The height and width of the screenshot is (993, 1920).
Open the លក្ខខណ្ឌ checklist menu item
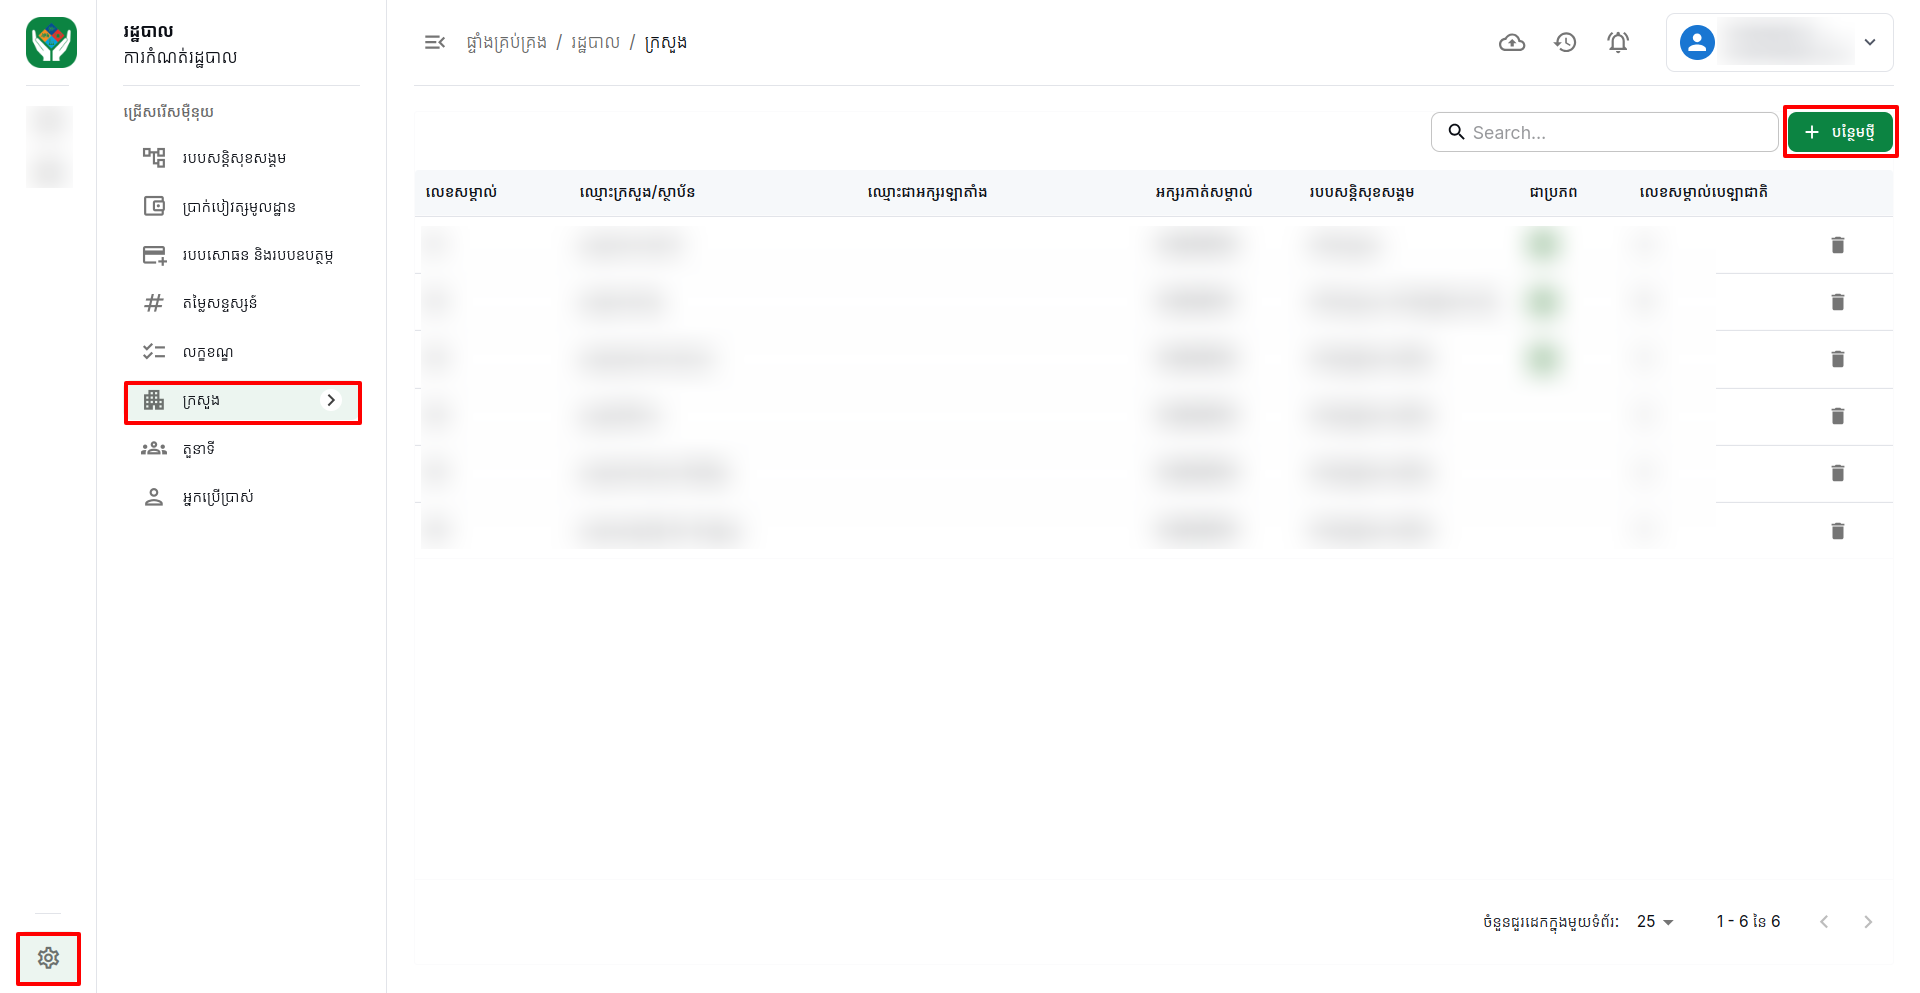(242, 352)
